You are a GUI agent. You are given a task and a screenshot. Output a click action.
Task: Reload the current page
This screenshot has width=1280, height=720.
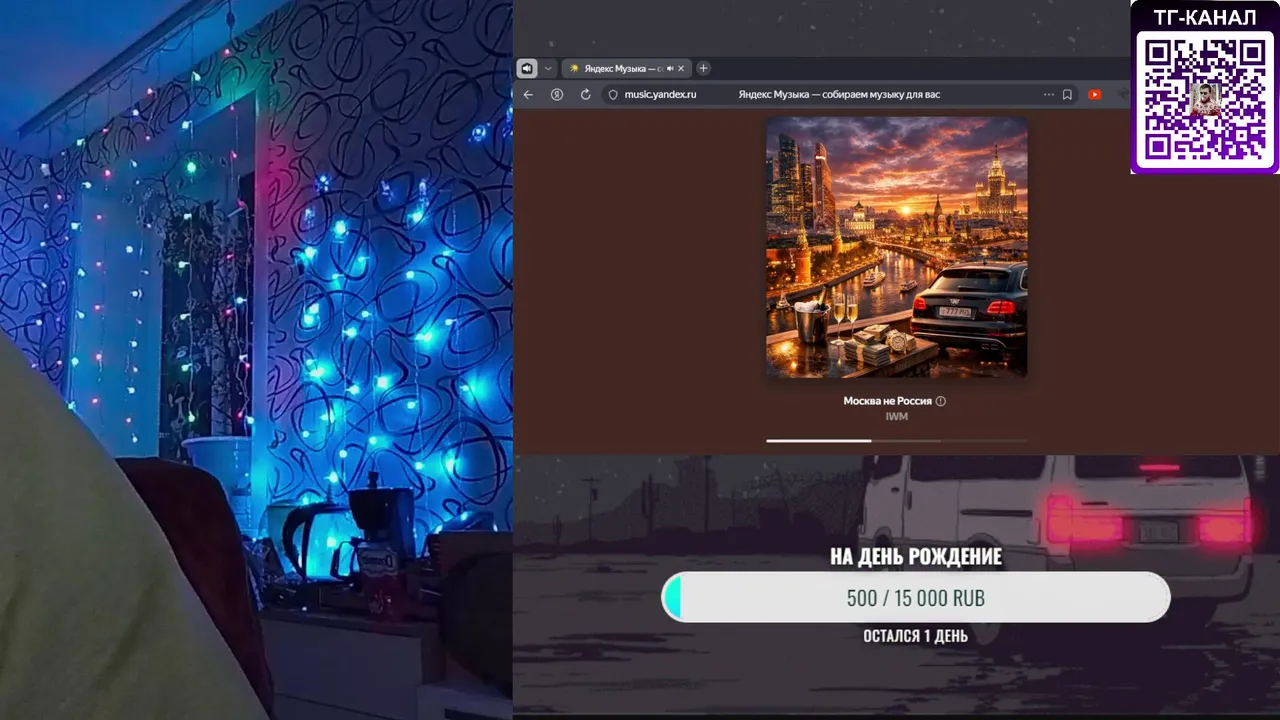(585, 94)
